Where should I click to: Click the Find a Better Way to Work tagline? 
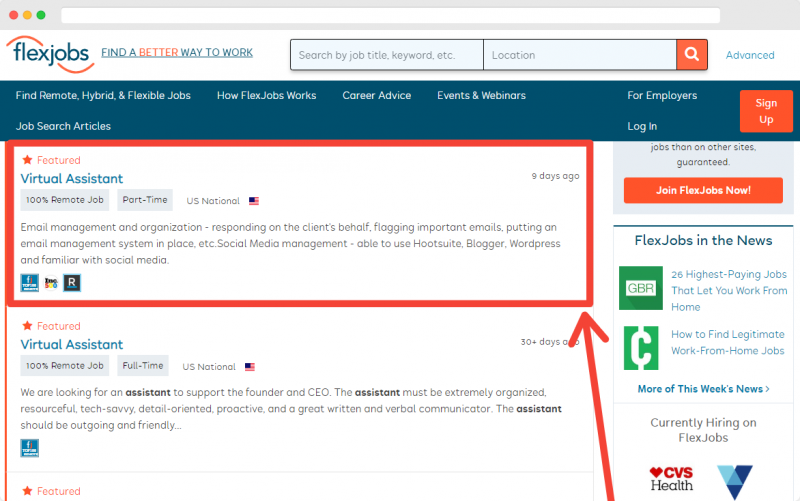point(177,53)
